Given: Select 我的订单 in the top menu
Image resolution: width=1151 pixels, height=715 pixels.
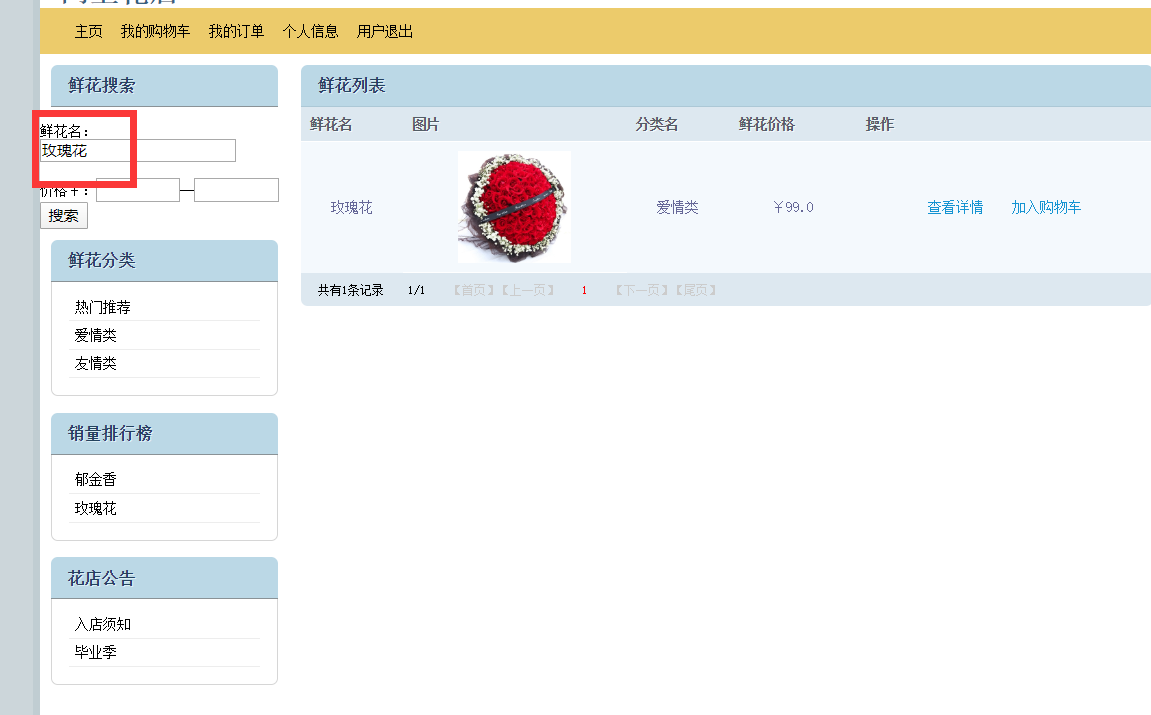Looking at the screenshot, I should tap(236, 31).
